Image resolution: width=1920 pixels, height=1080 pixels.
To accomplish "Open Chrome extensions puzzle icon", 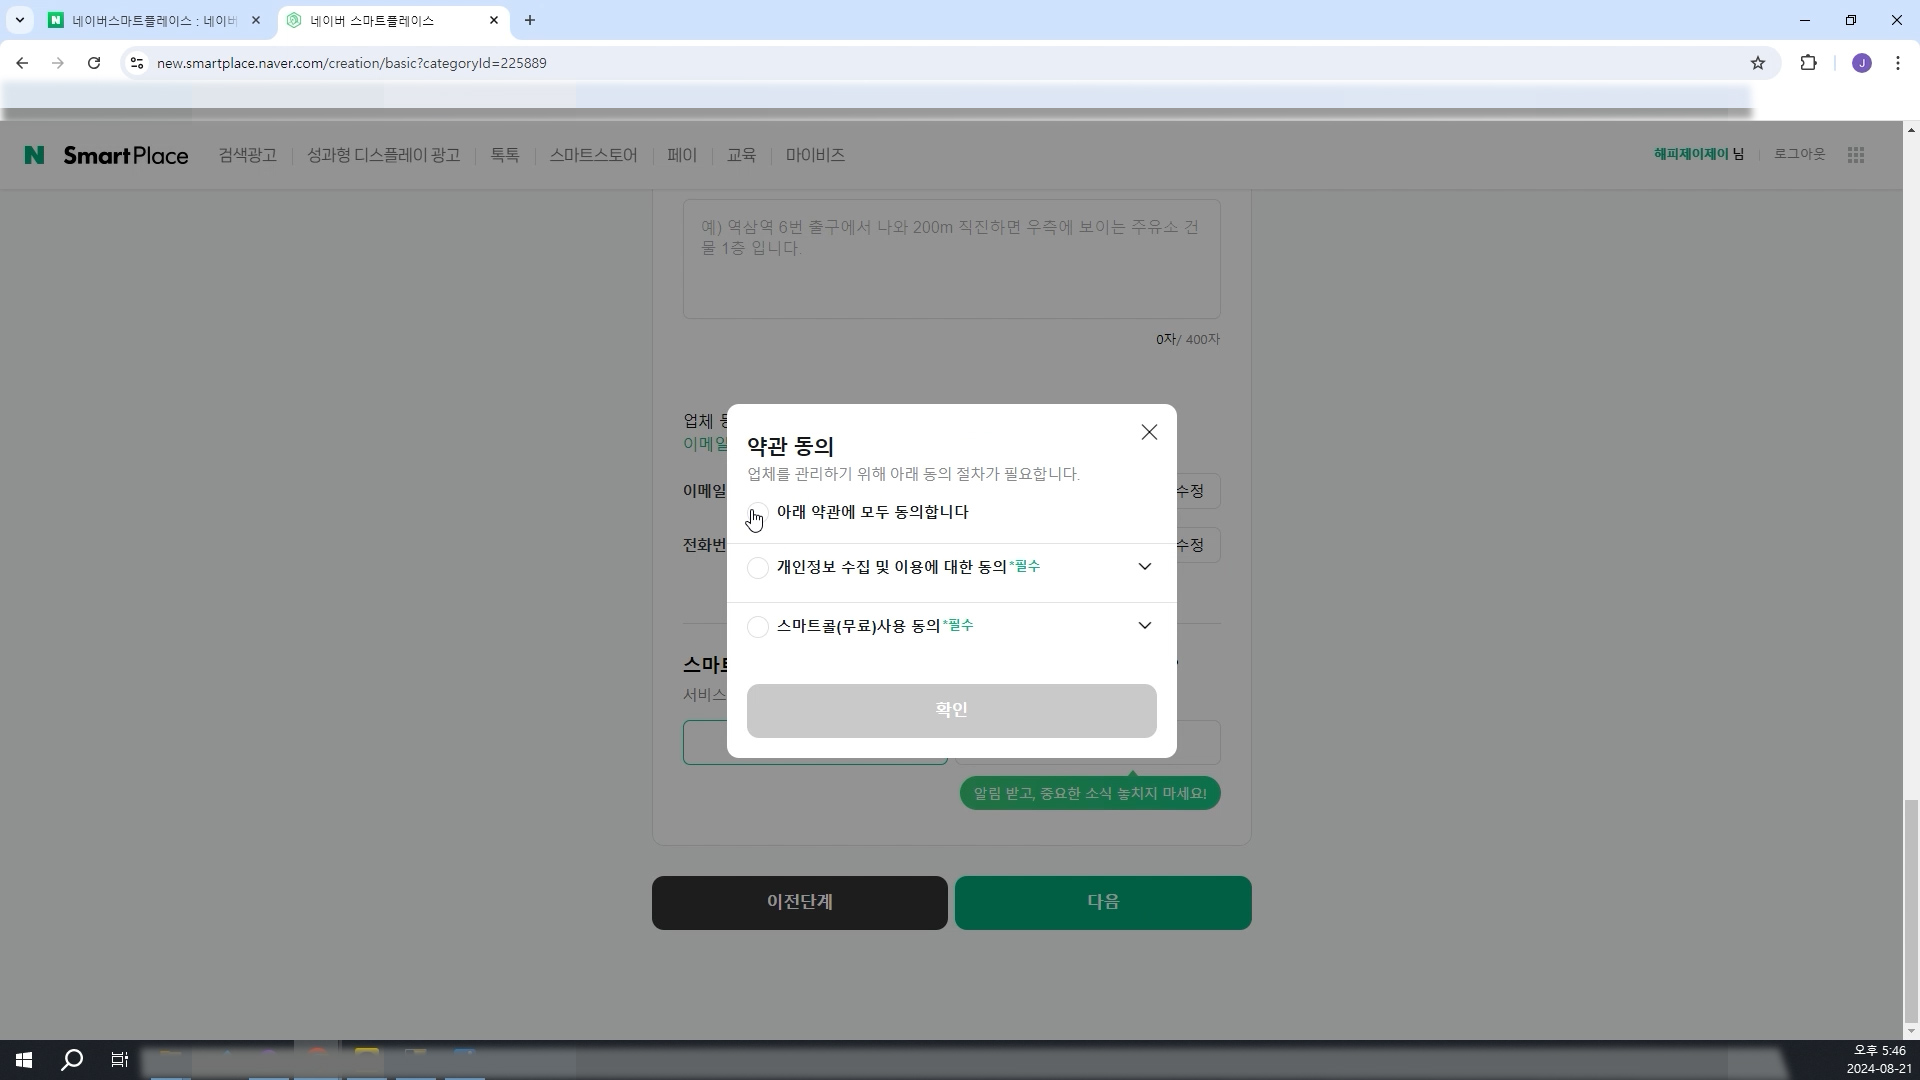I will pos(1808,63).
